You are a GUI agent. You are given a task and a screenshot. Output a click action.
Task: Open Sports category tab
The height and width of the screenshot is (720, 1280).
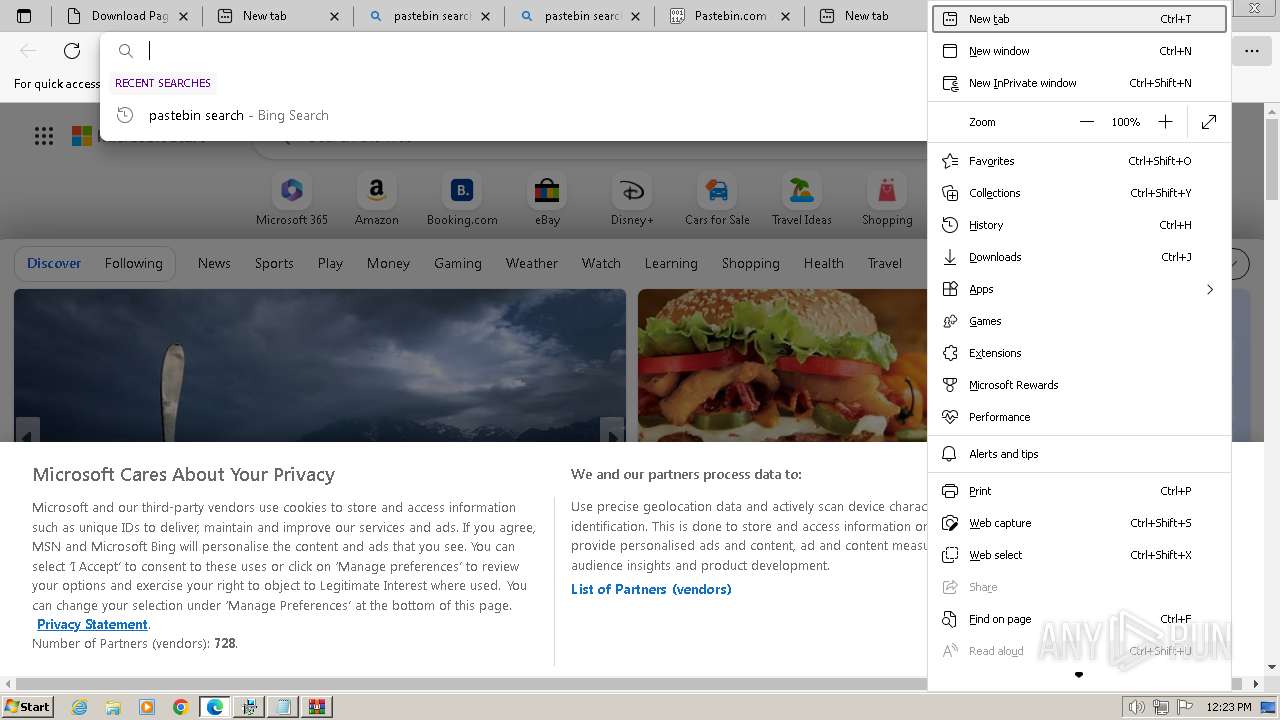pos(274,263)
